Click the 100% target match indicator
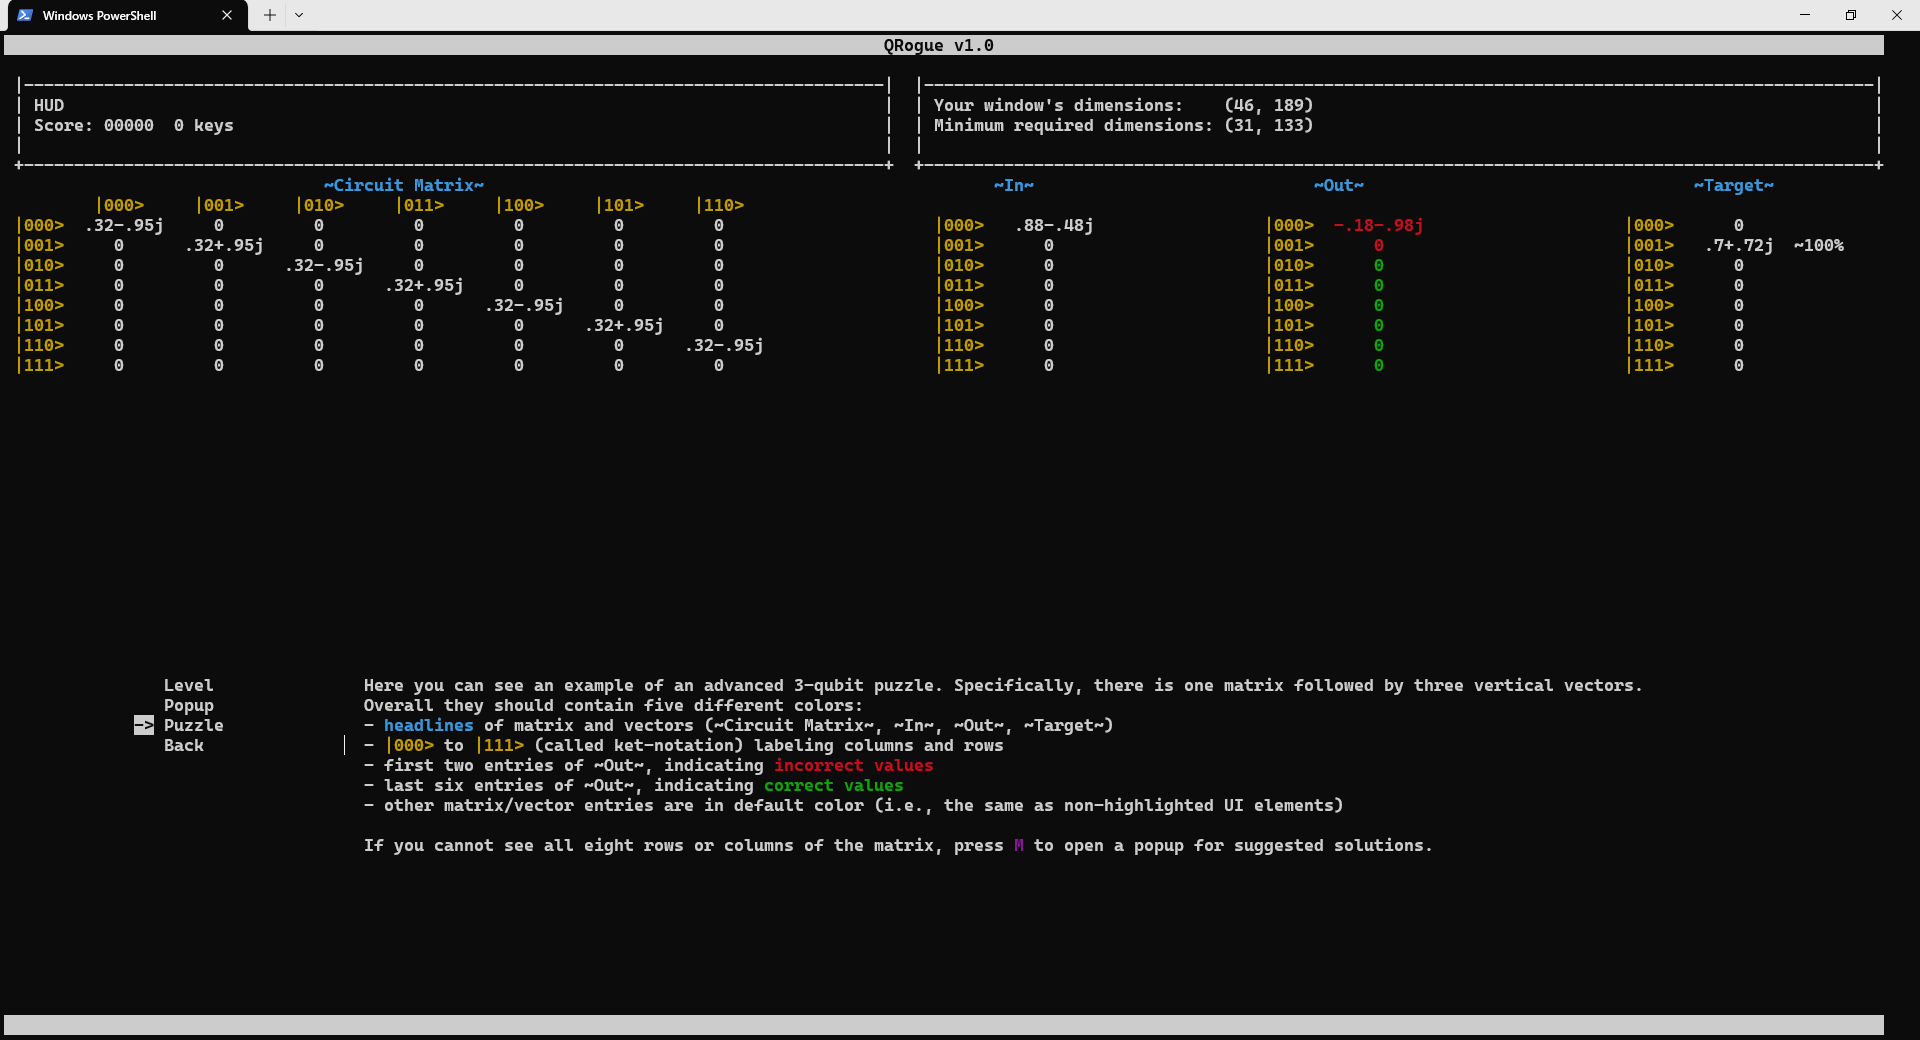The image size is (1920, 1040). [x=1819, y=245]
